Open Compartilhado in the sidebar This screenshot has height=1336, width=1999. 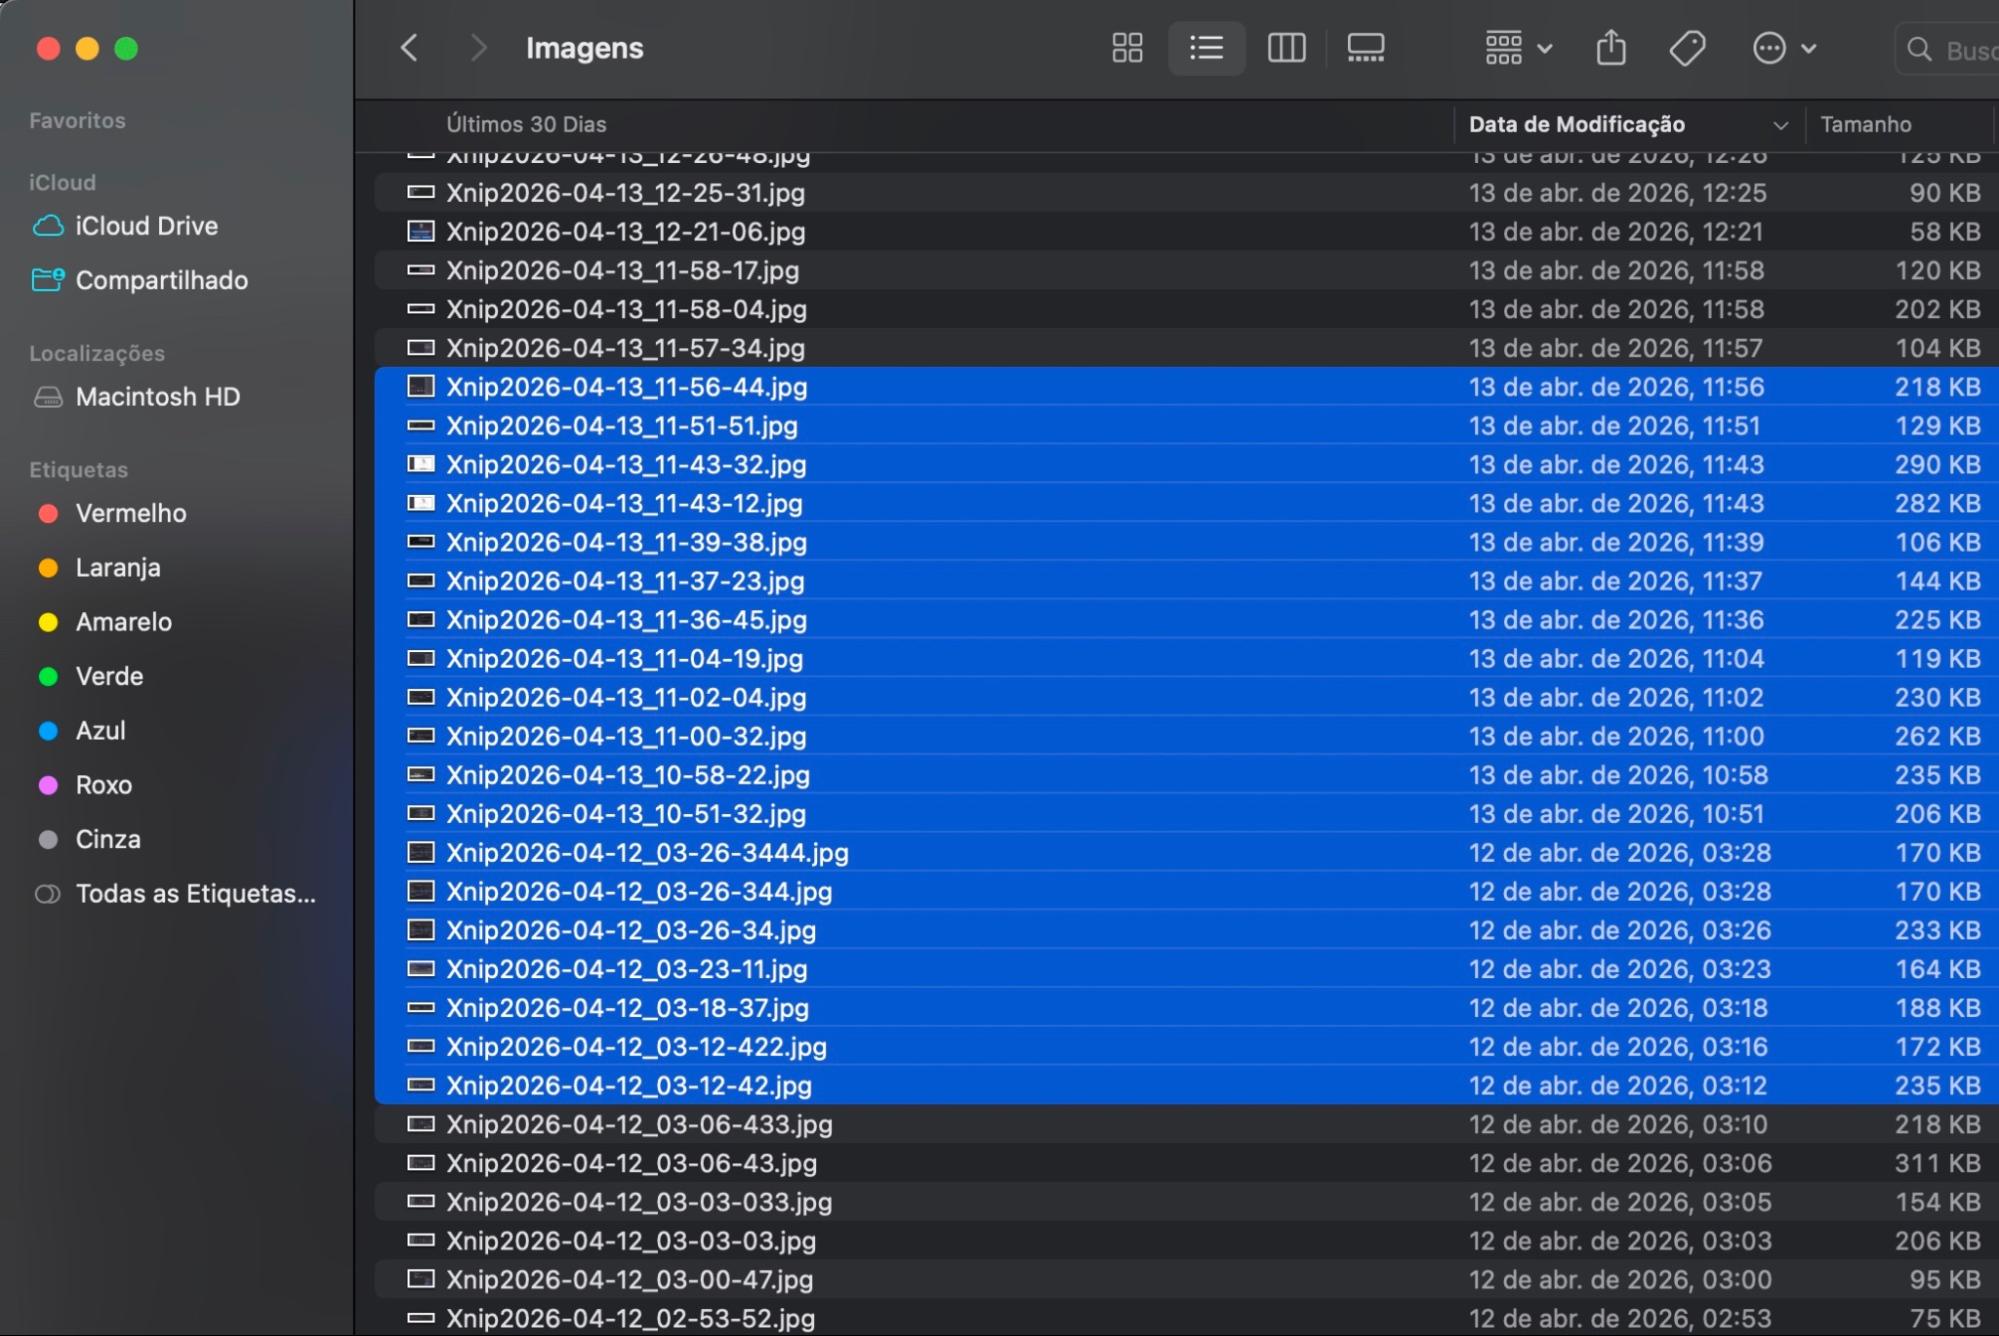click(x=140, y=280)
